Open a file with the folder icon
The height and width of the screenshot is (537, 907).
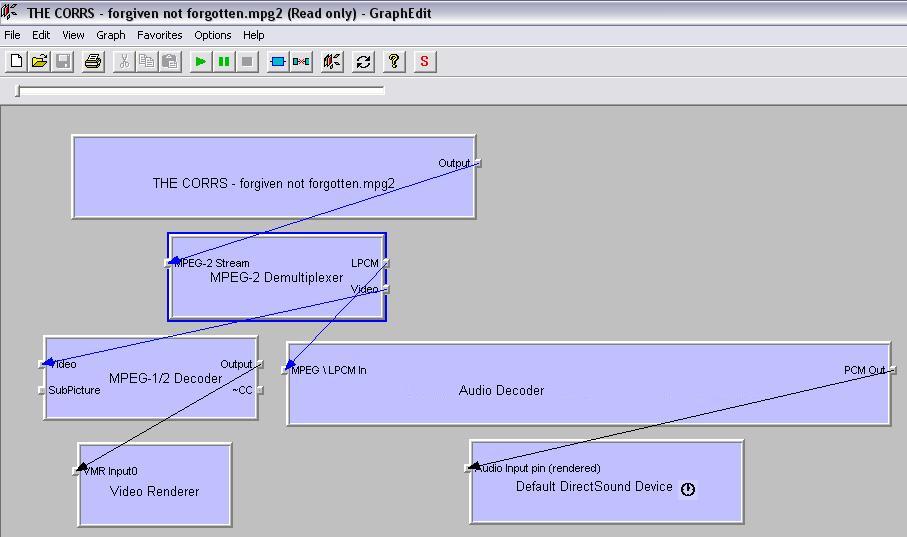pyautogui.click(x=39, y=62)
